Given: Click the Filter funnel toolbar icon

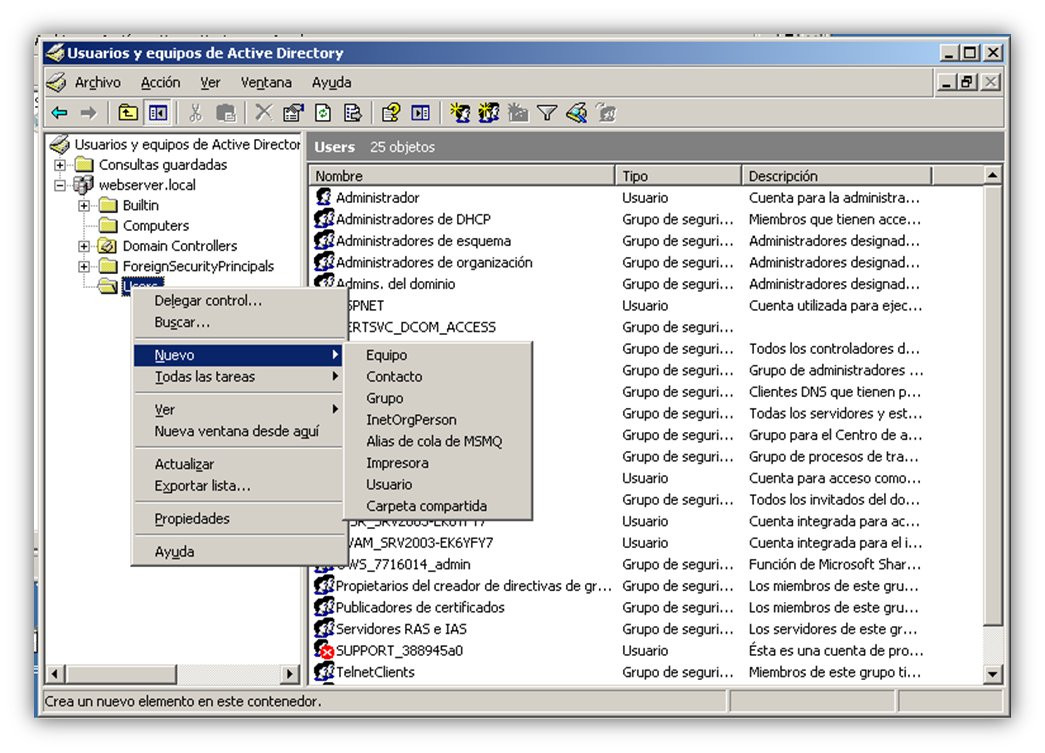Looking at the screenshot, I should pyautogui.click(x=547, y=113).
